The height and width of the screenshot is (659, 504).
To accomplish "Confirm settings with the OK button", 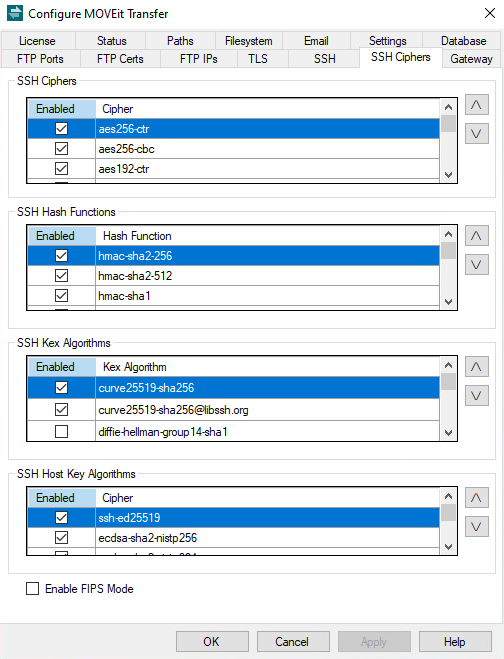I will (212, 642).
